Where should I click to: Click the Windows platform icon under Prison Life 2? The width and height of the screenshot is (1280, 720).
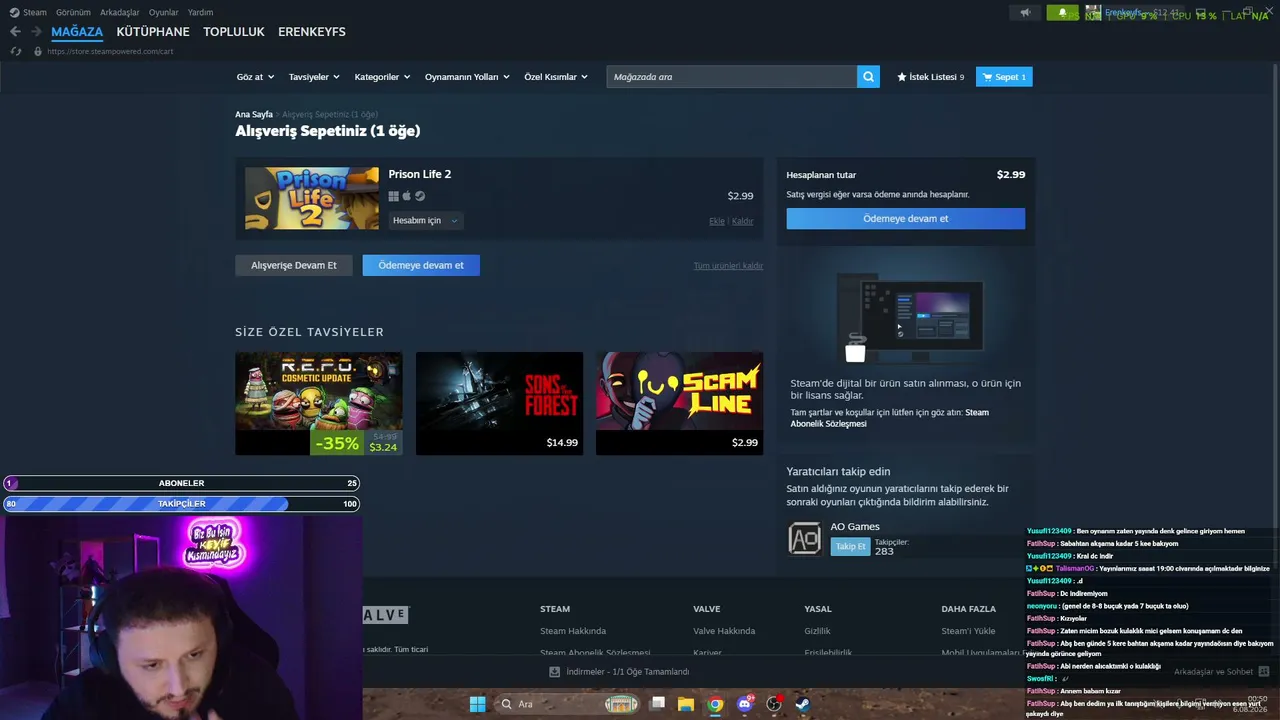click(394, 196)
